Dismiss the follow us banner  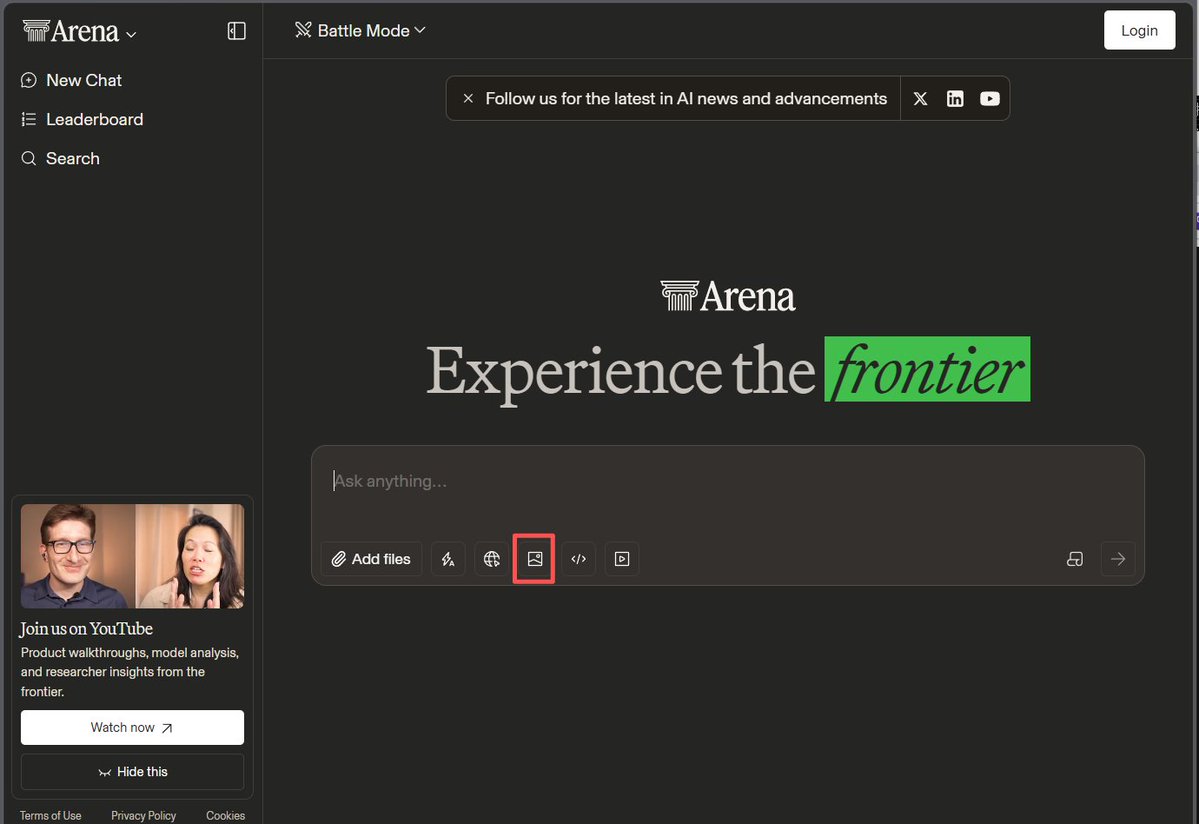point(467,99)
